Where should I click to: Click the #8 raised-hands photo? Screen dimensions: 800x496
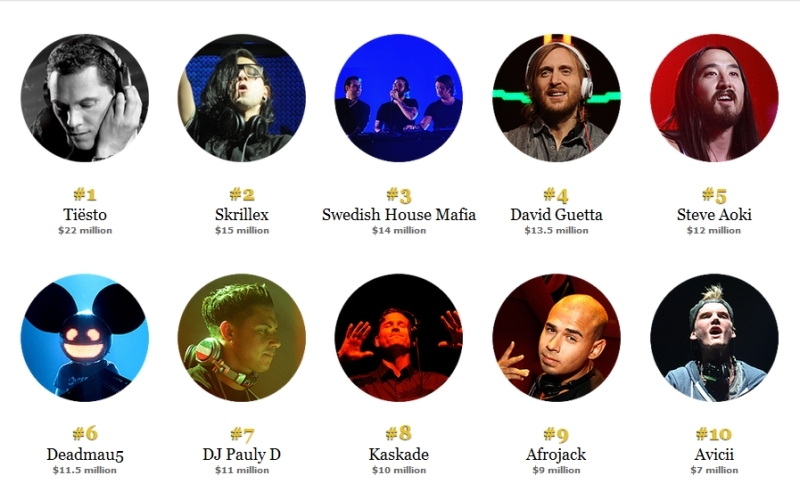point(399,338)
